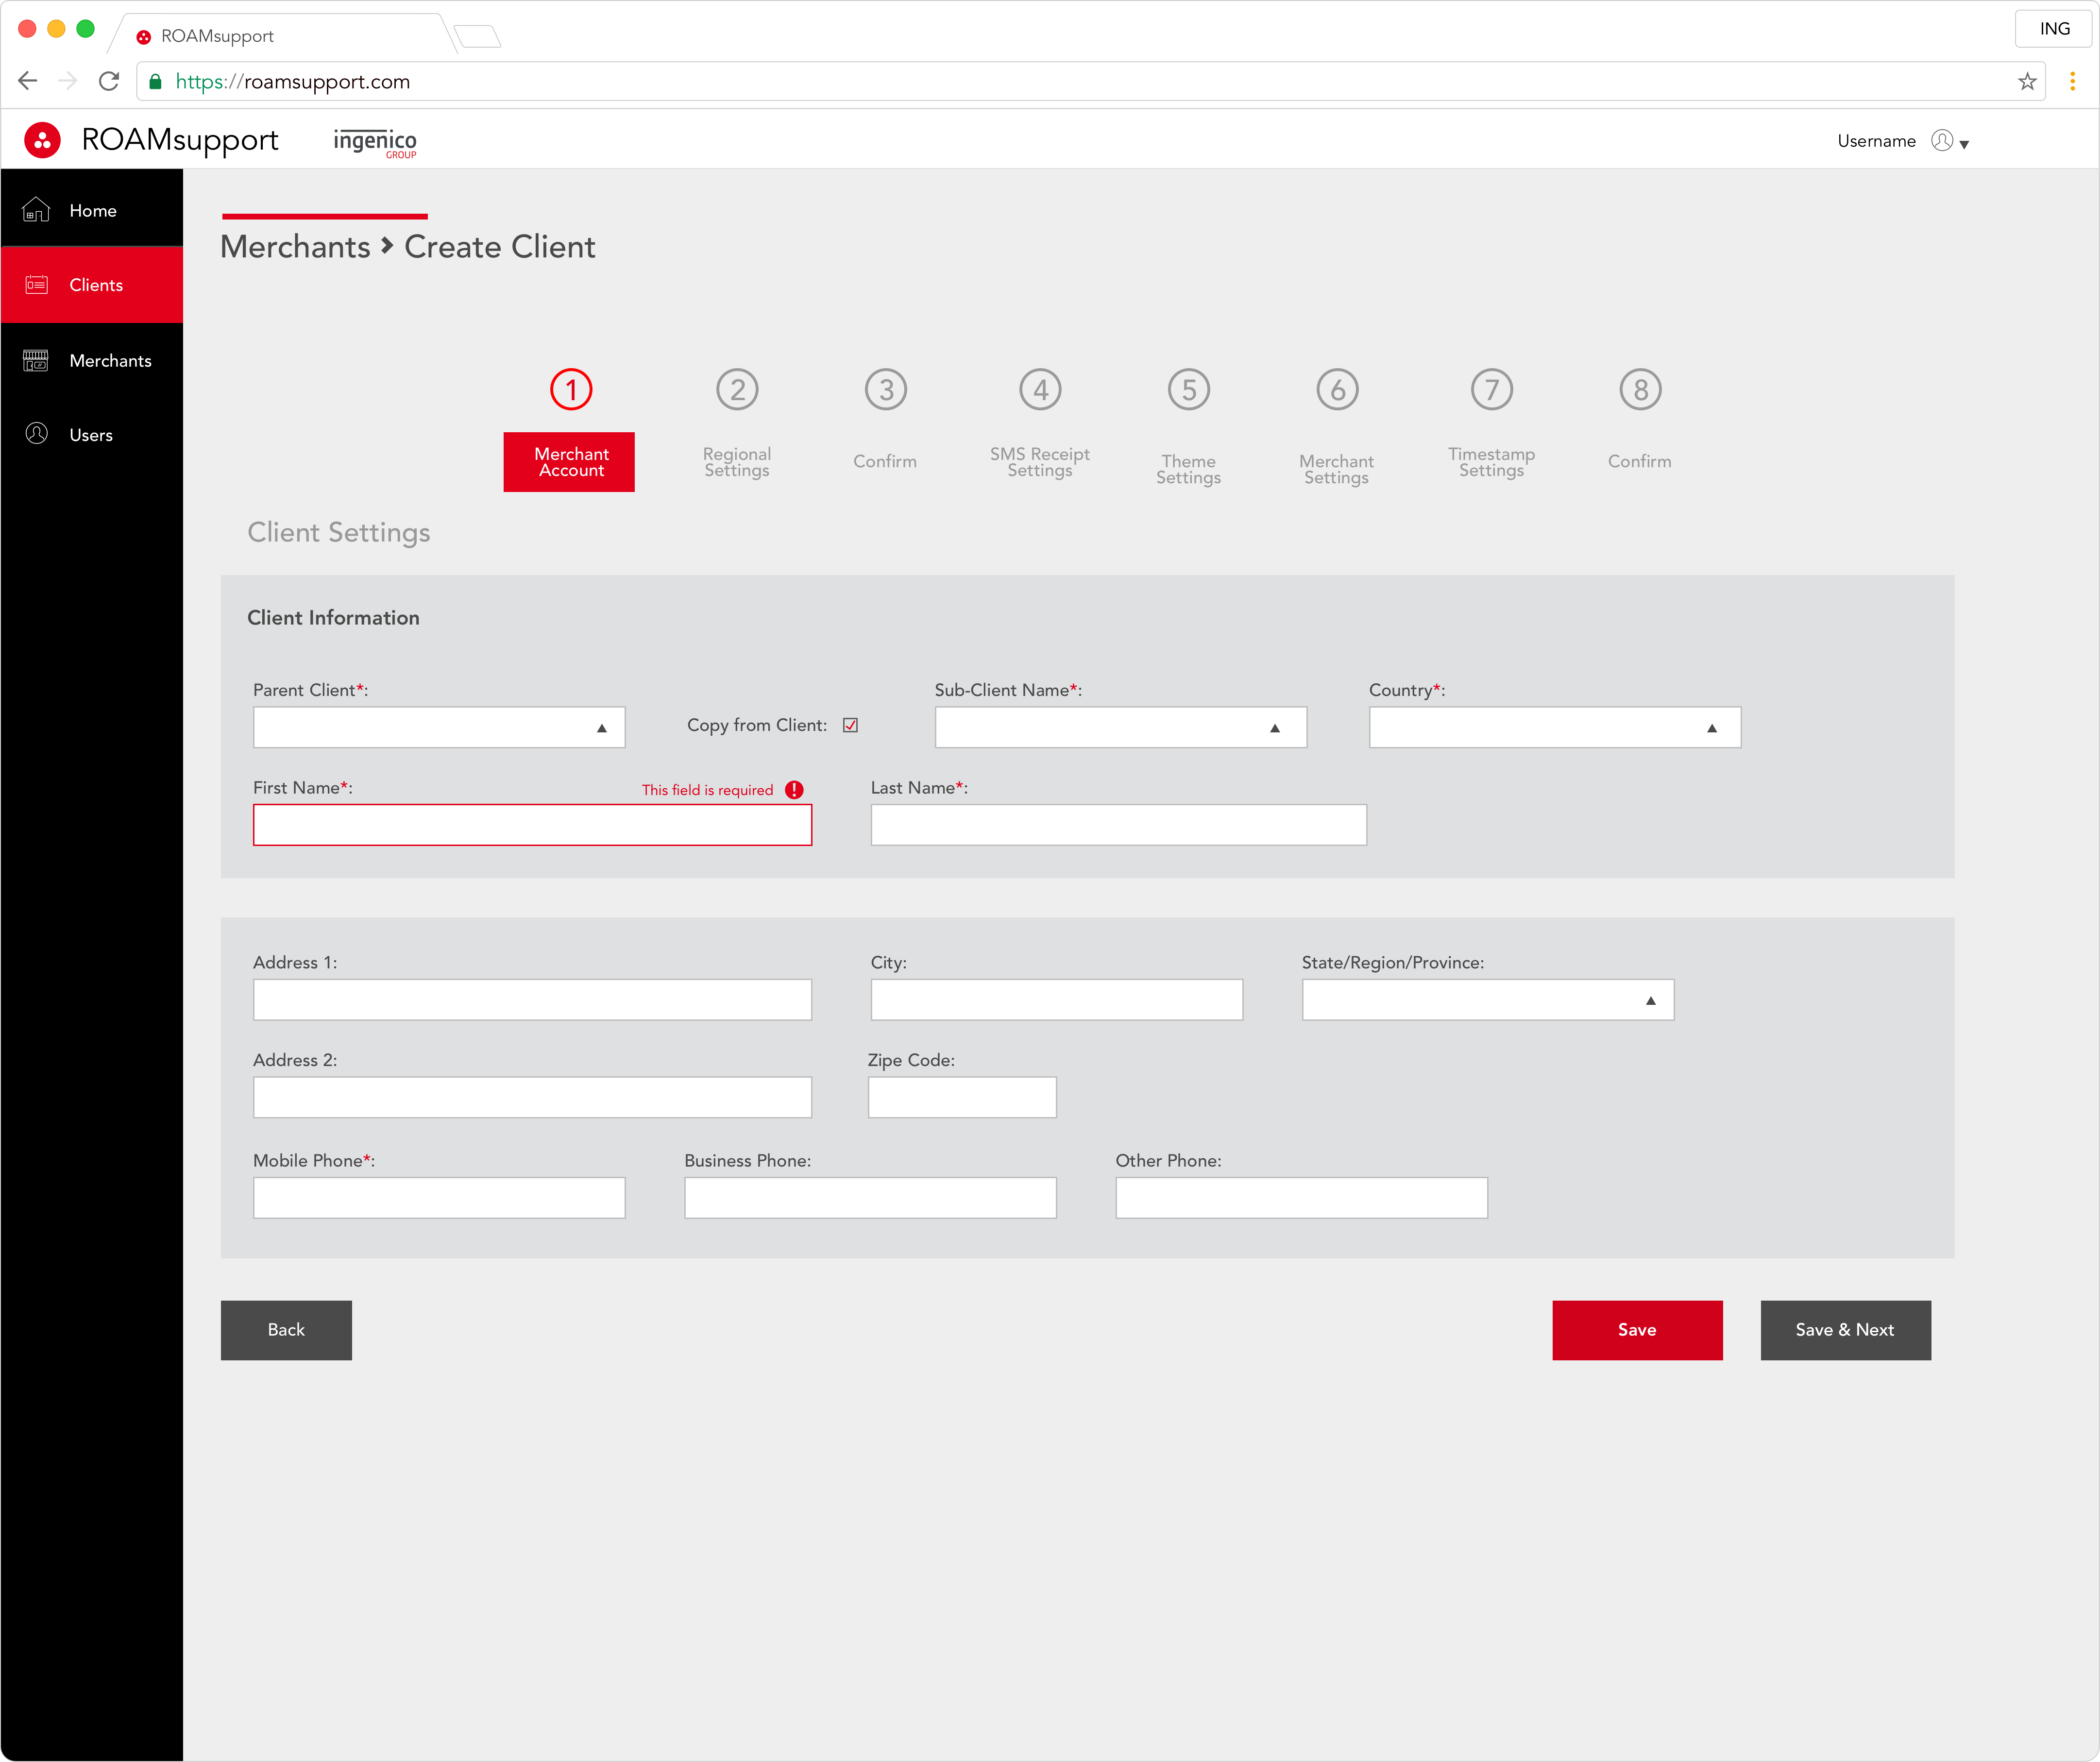
Task: Click into the Other Phone field
Action: coord(1302,1198)
